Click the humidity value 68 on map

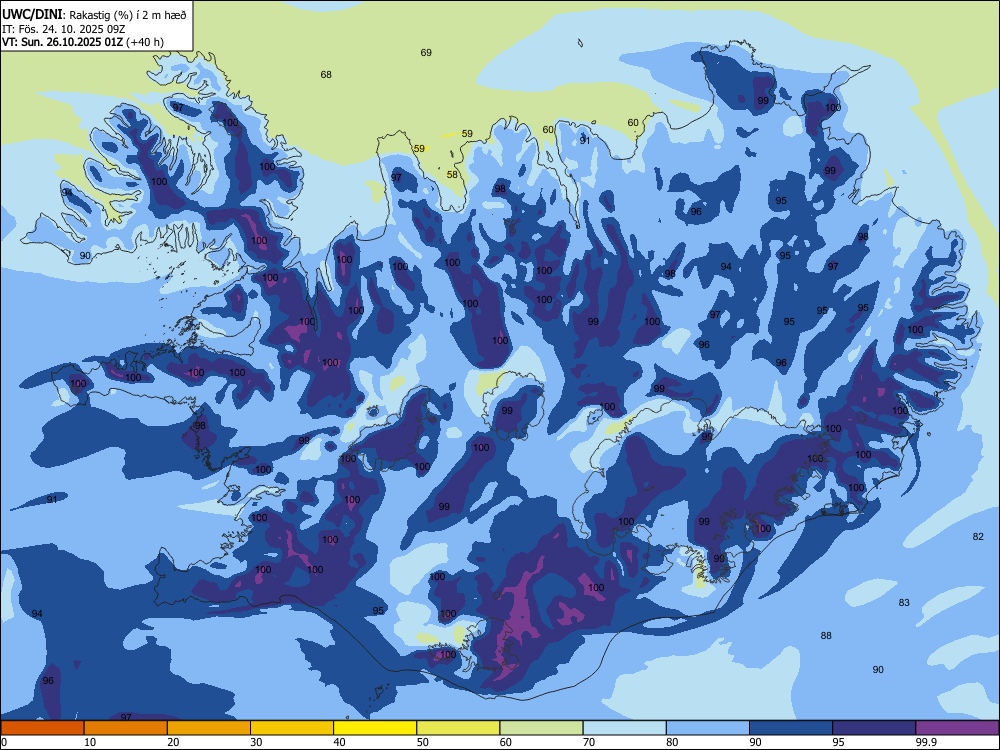coord(326,75)
